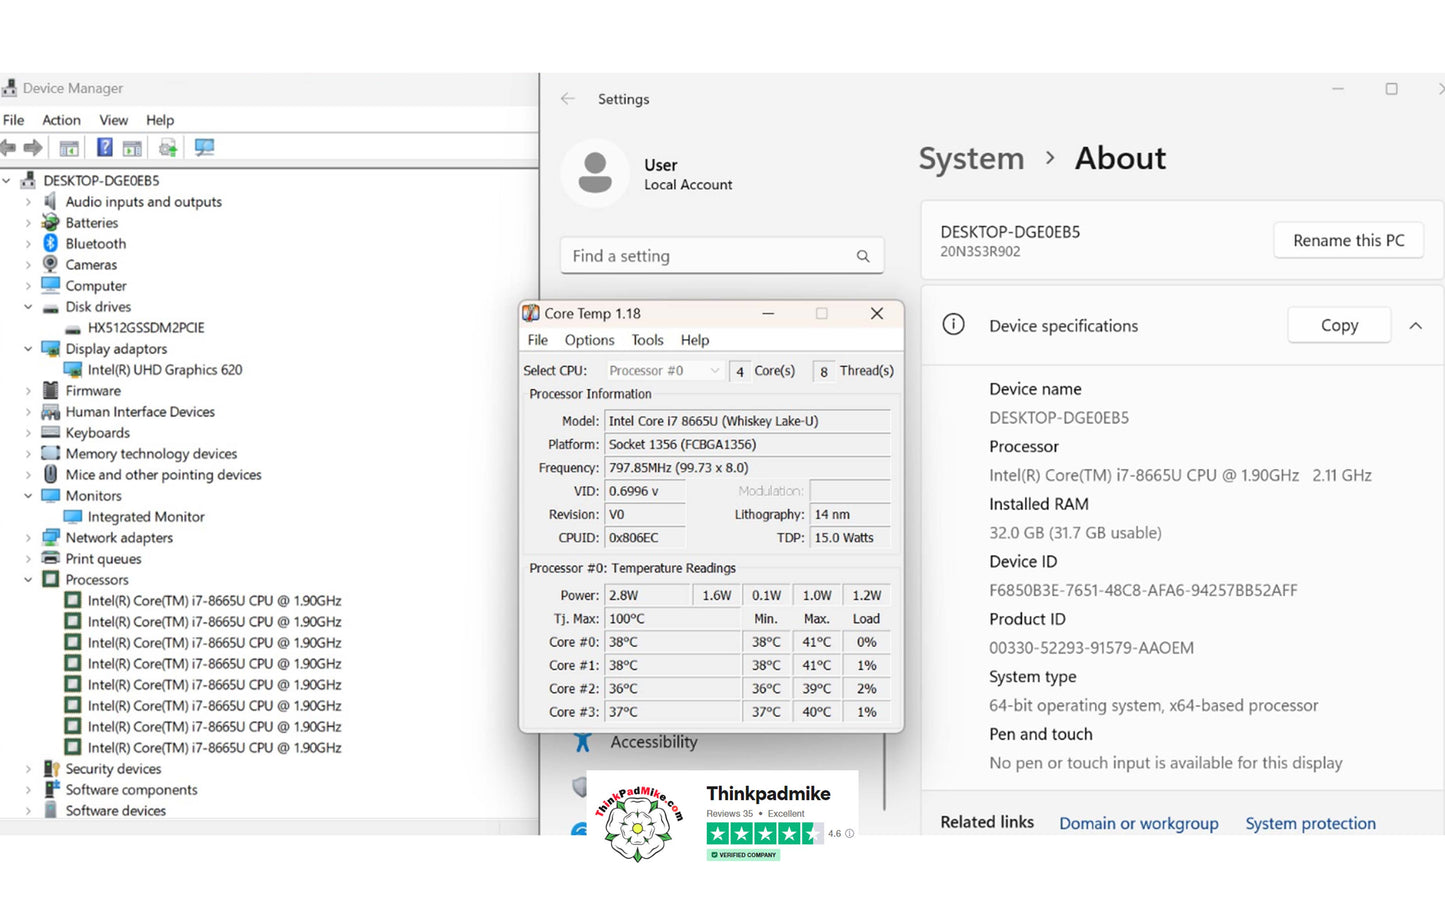Click the Keyboards category icon
The image size is (1445, 908).
coord(50,432)
